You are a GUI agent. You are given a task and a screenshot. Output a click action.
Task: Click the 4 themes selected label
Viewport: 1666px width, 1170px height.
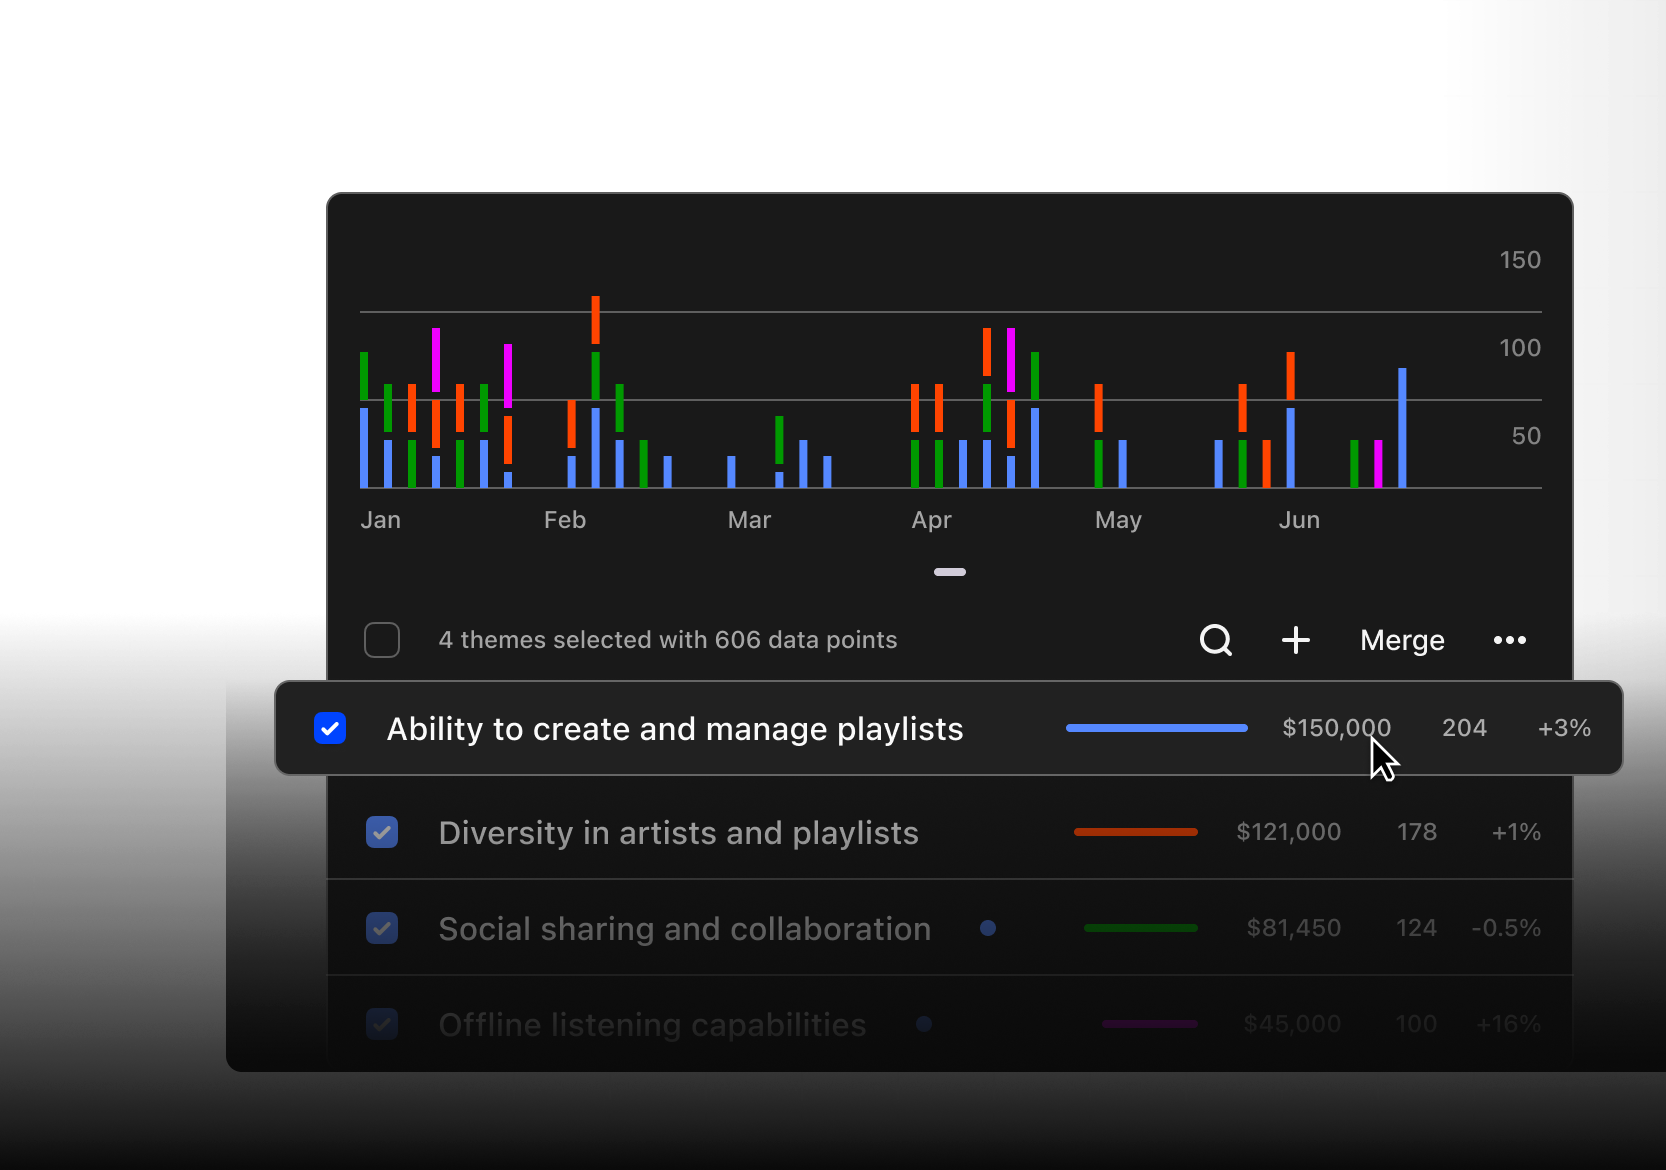[x=668, y=640]
